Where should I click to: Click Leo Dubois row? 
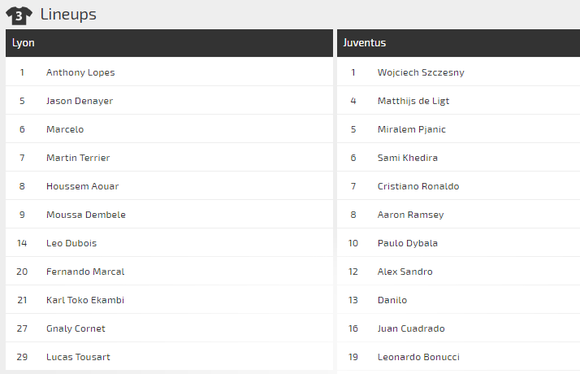pyautogui.click(x=169, y=243)
